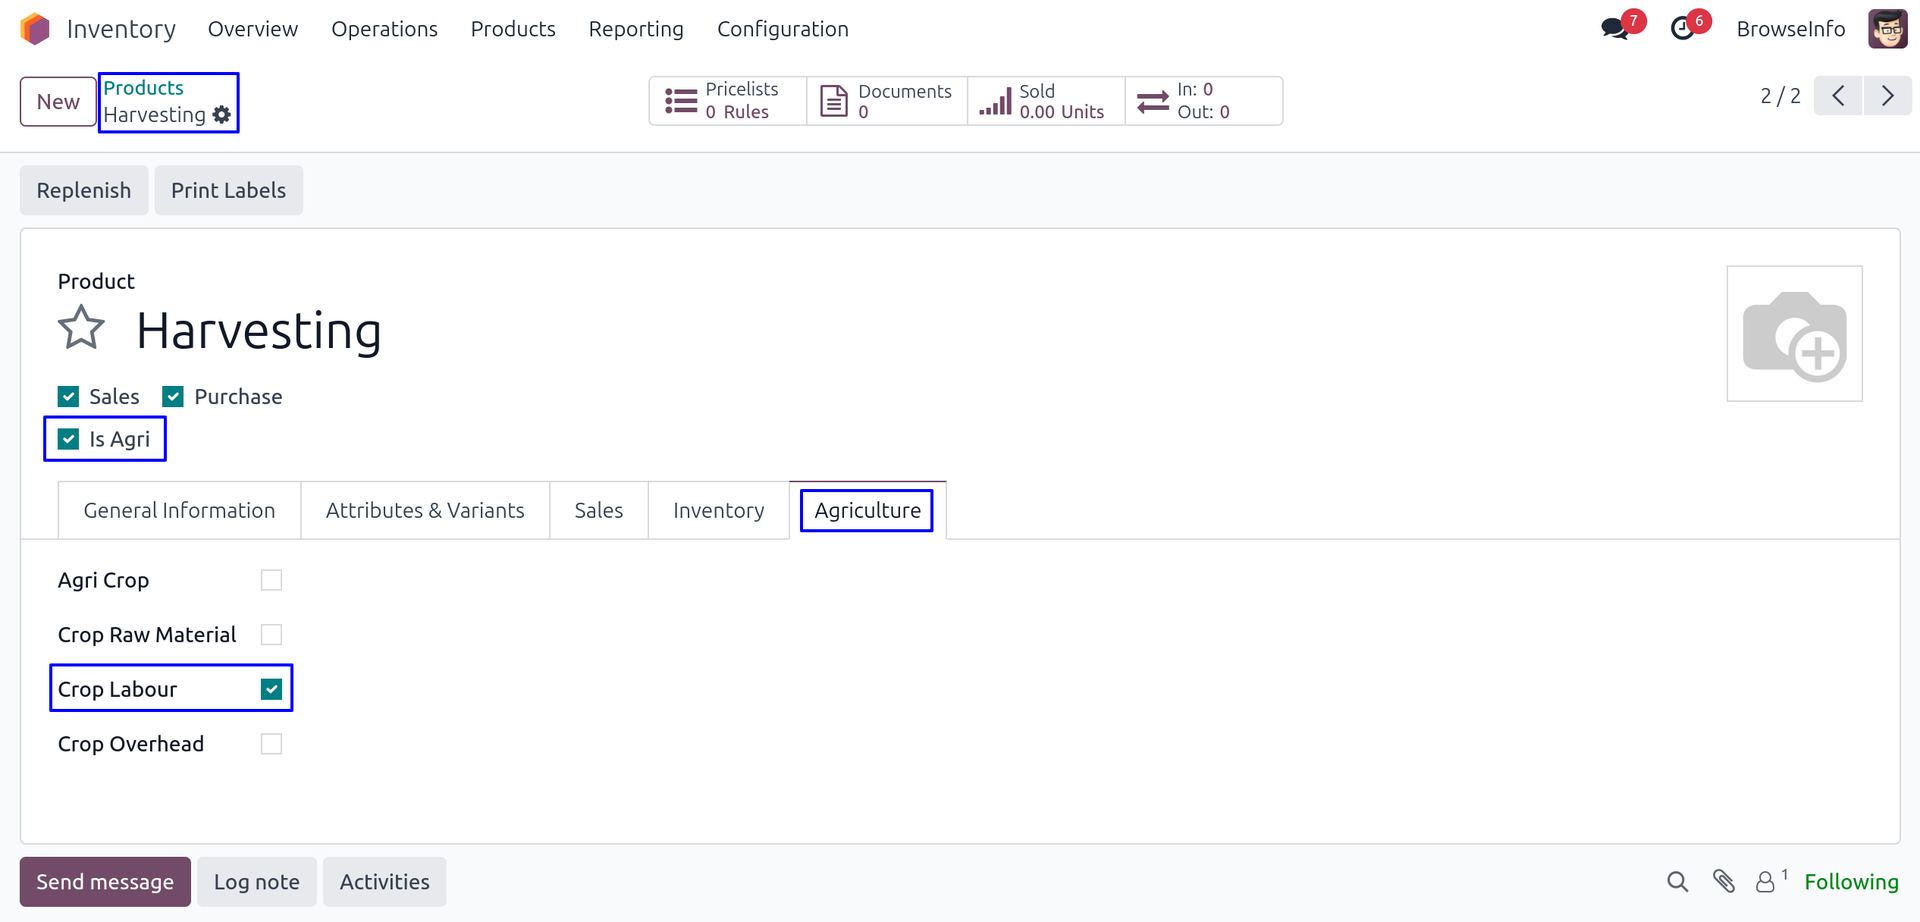Open the Reporting dropdown menu

636,29
